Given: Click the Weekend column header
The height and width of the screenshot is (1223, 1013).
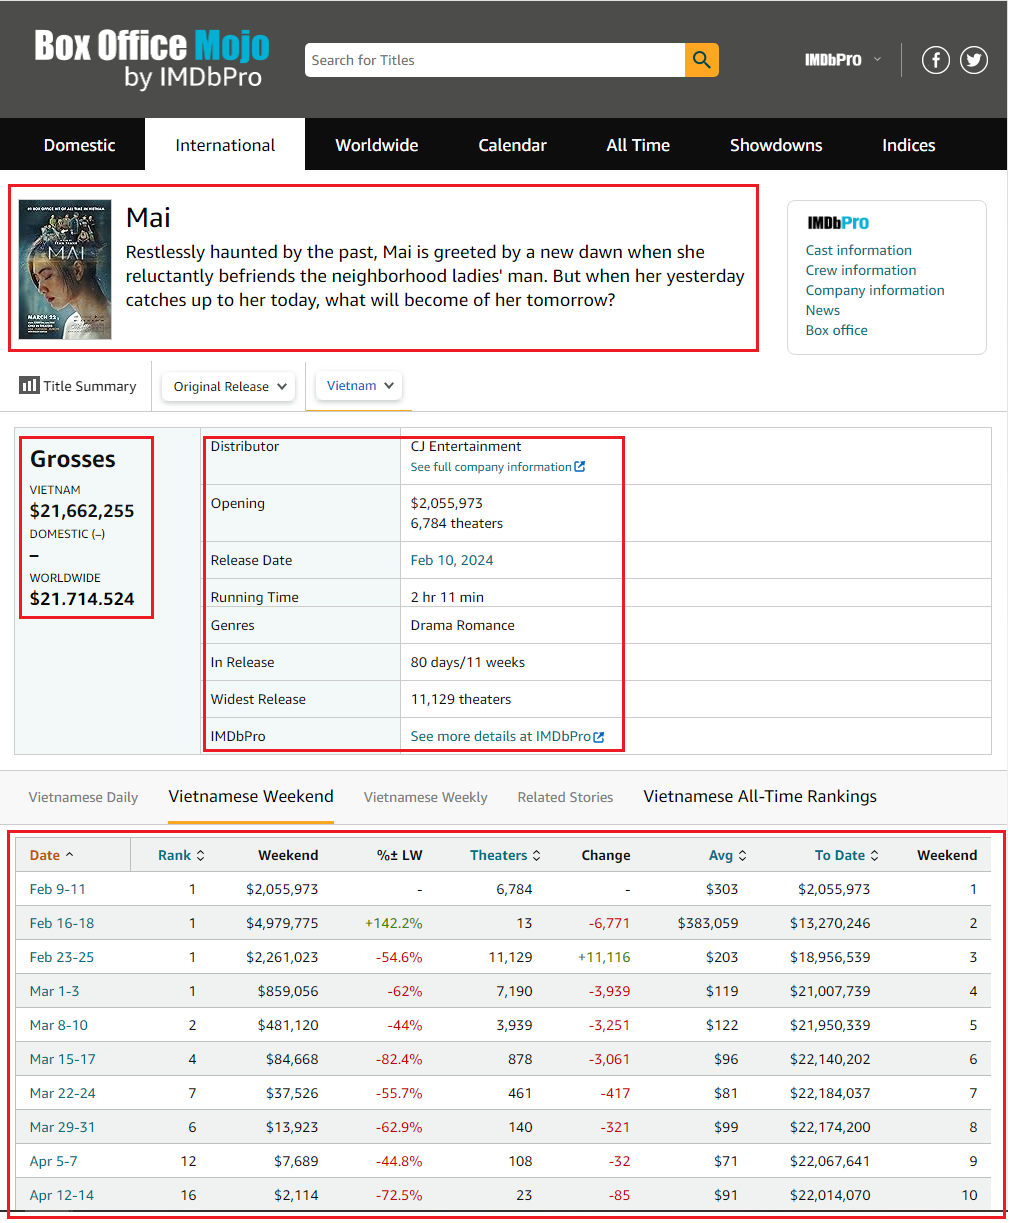Looking at the screenshot, I should (x=947, y=855).
